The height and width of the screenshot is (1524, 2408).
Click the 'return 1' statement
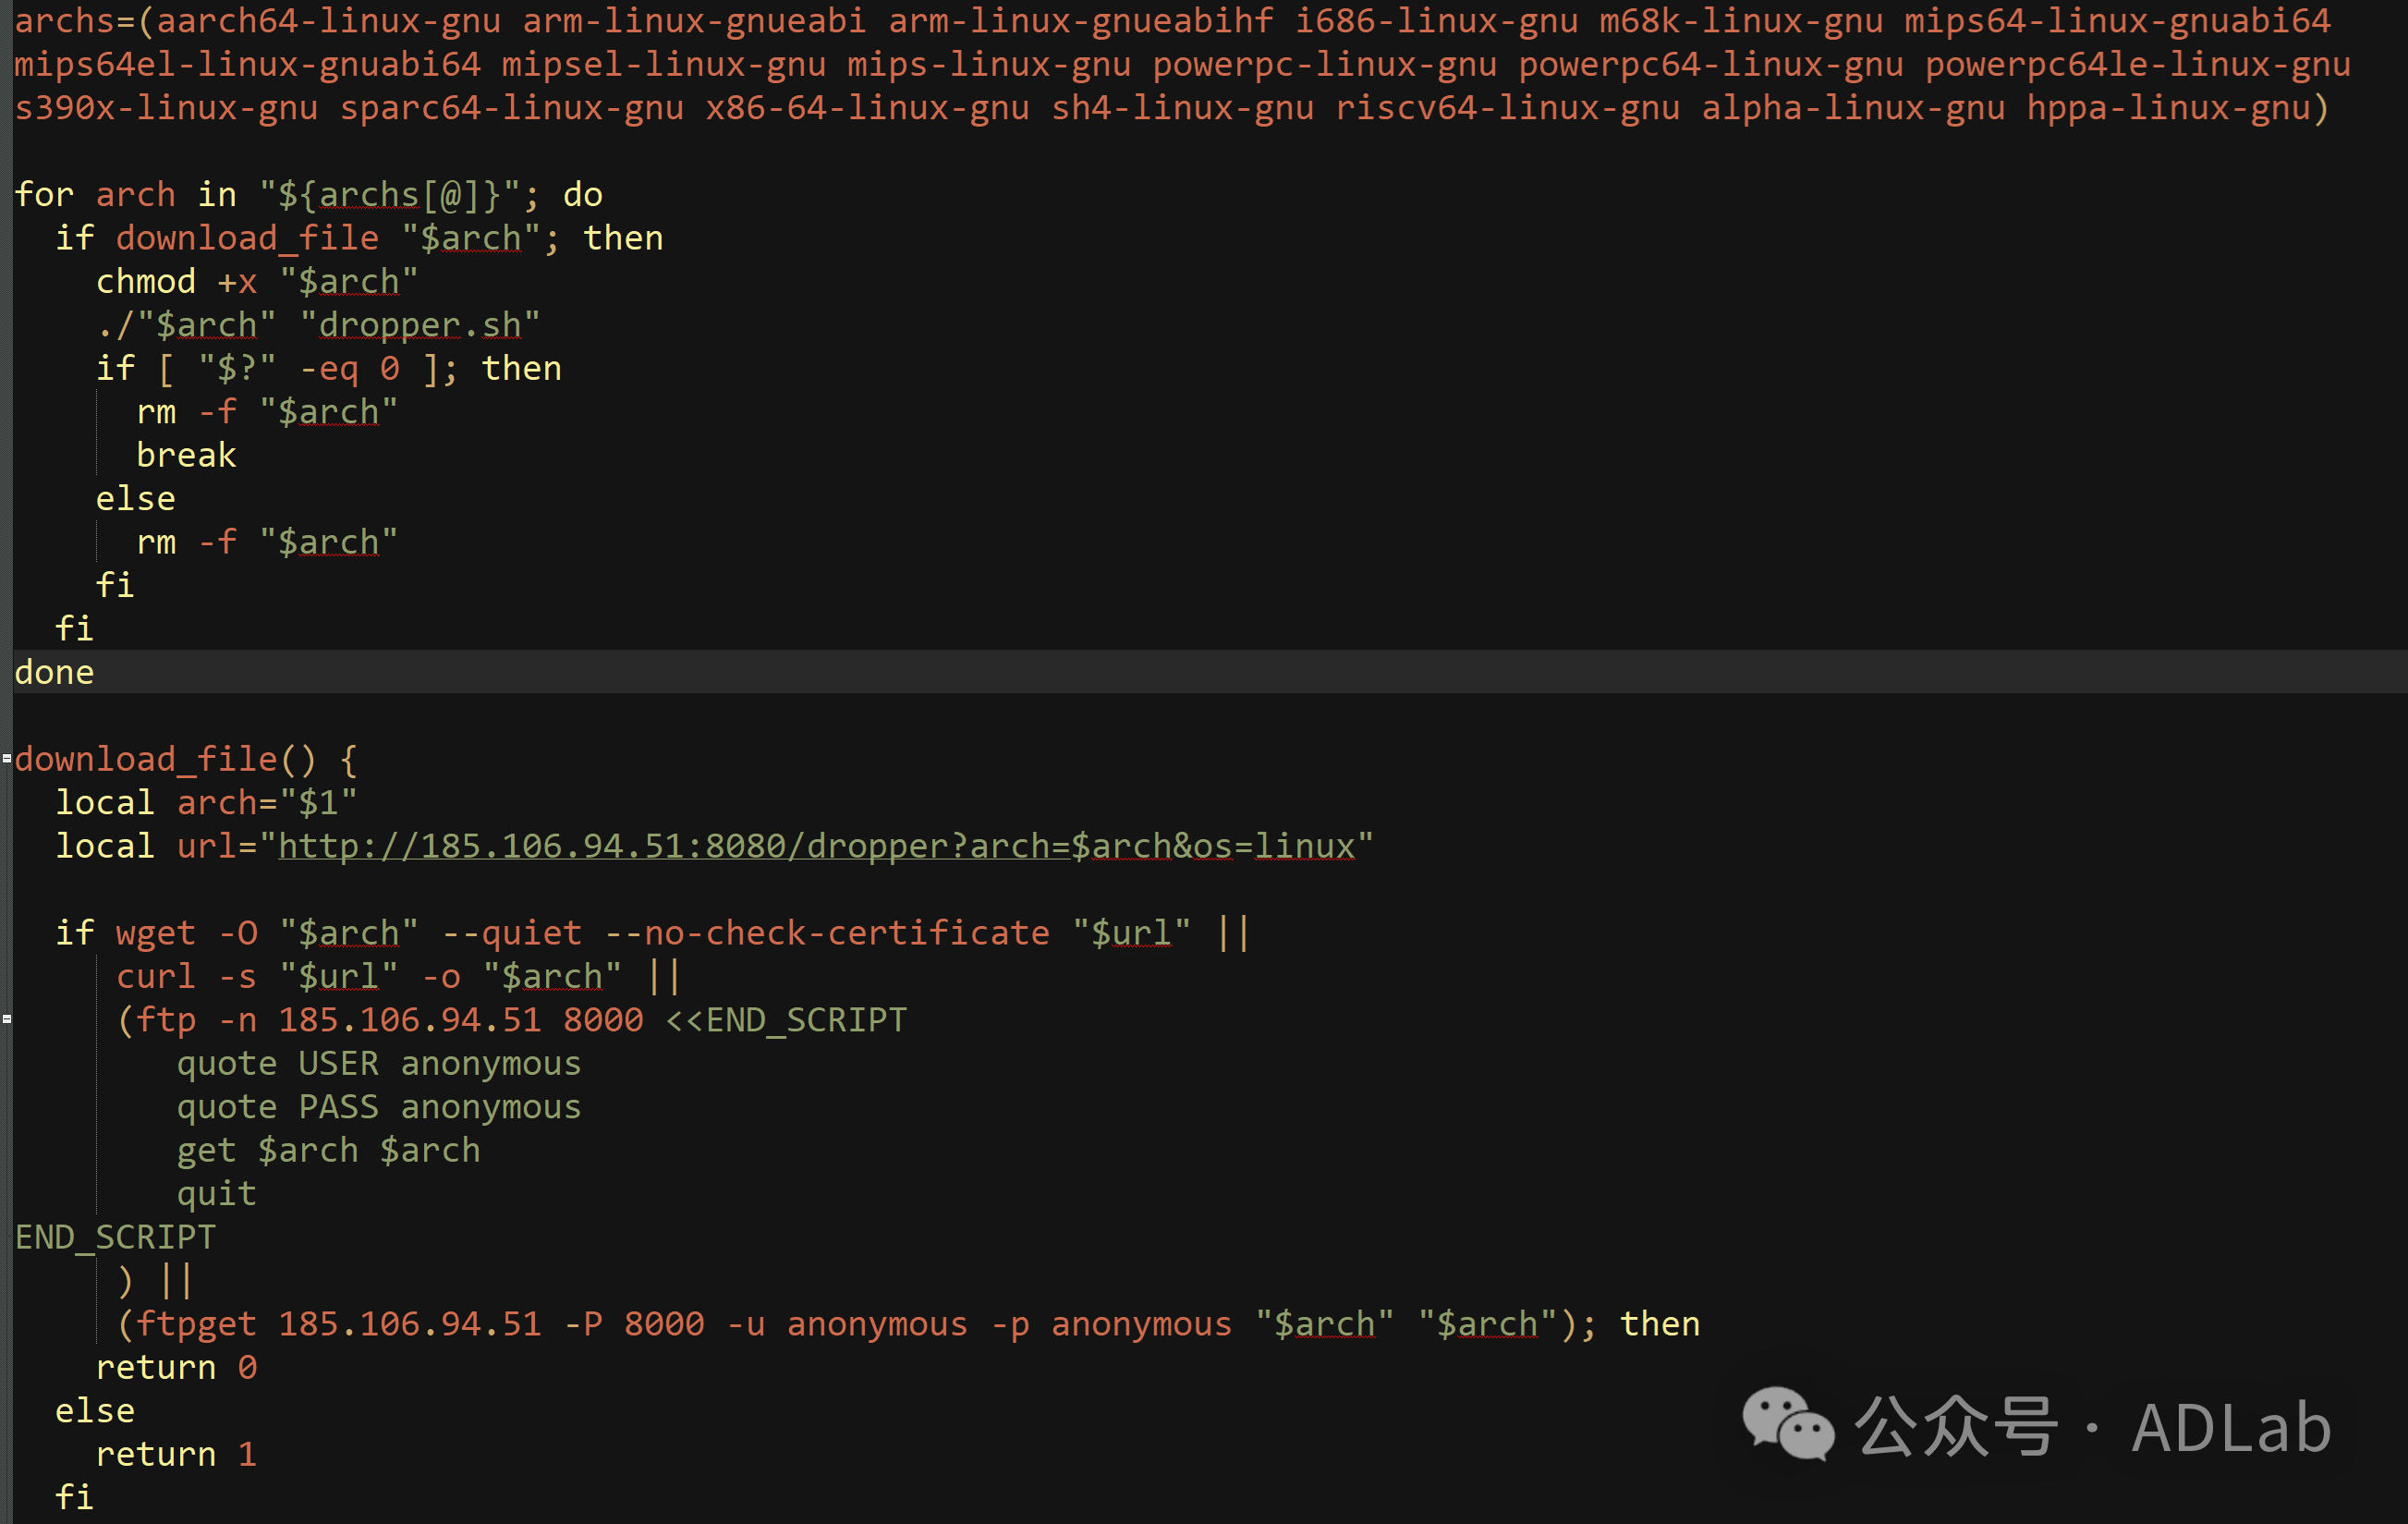176,1454
